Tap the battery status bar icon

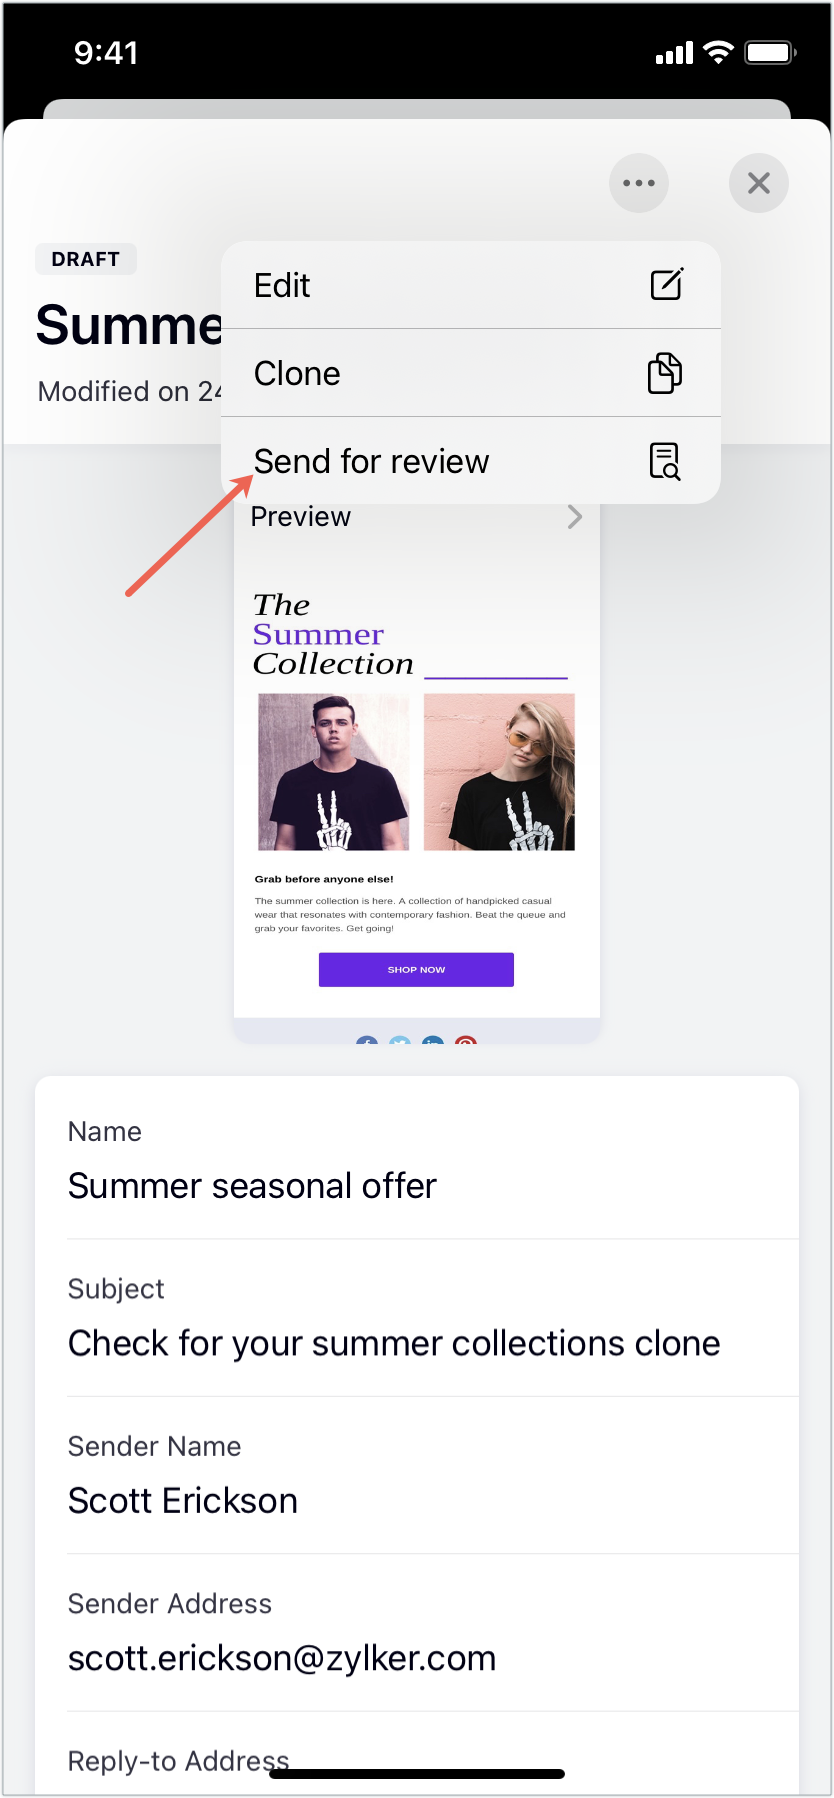click(770, 53)
